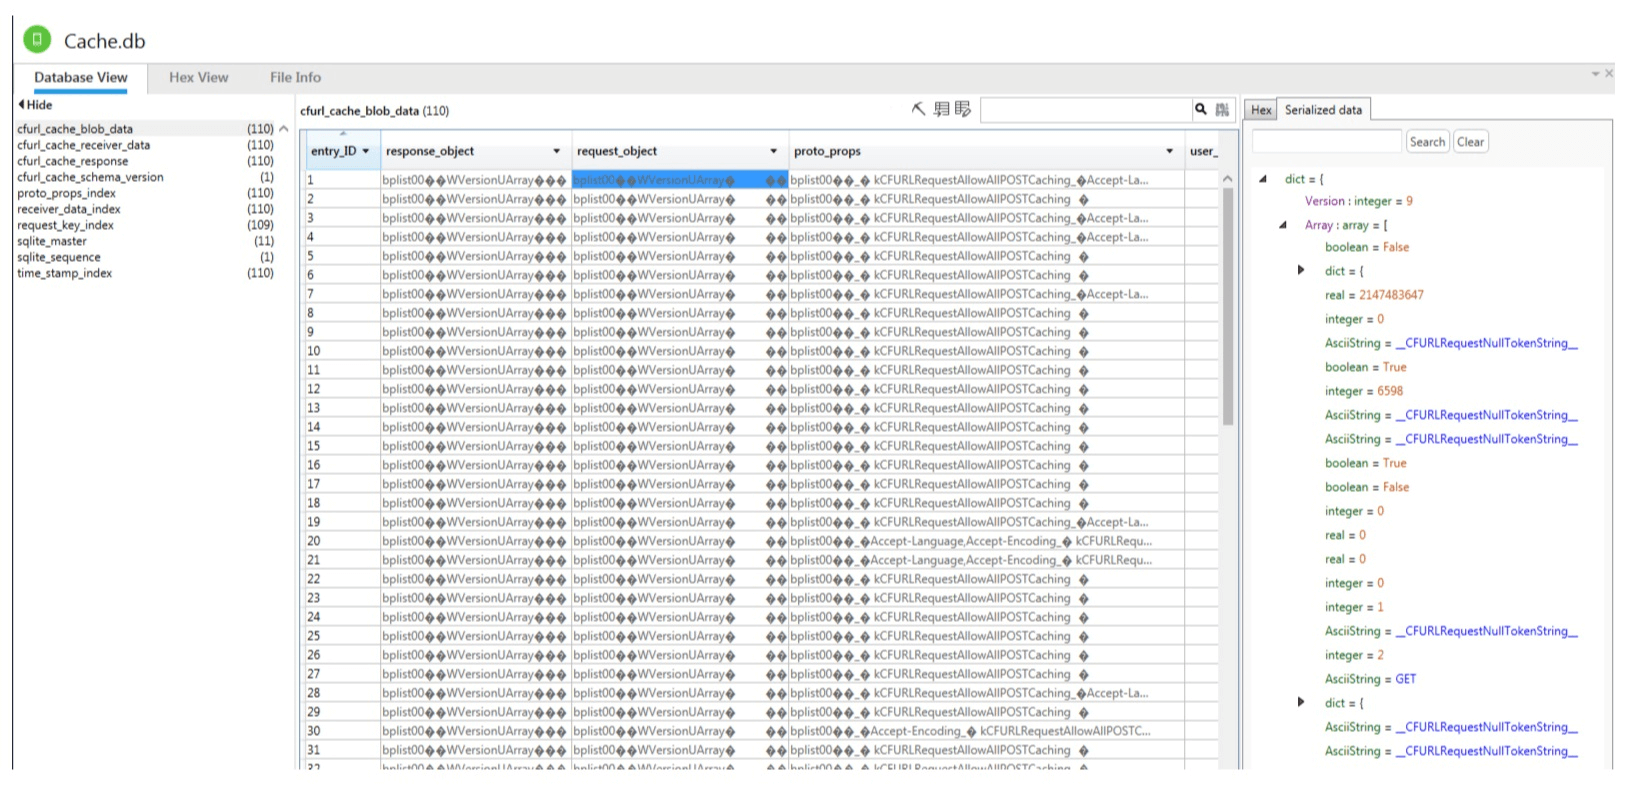Select the Hex tab in the right panel

point(1261,110)
